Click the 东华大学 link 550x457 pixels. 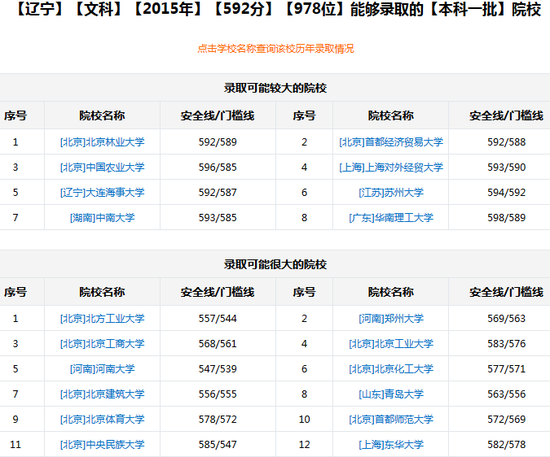click(391, 445)
